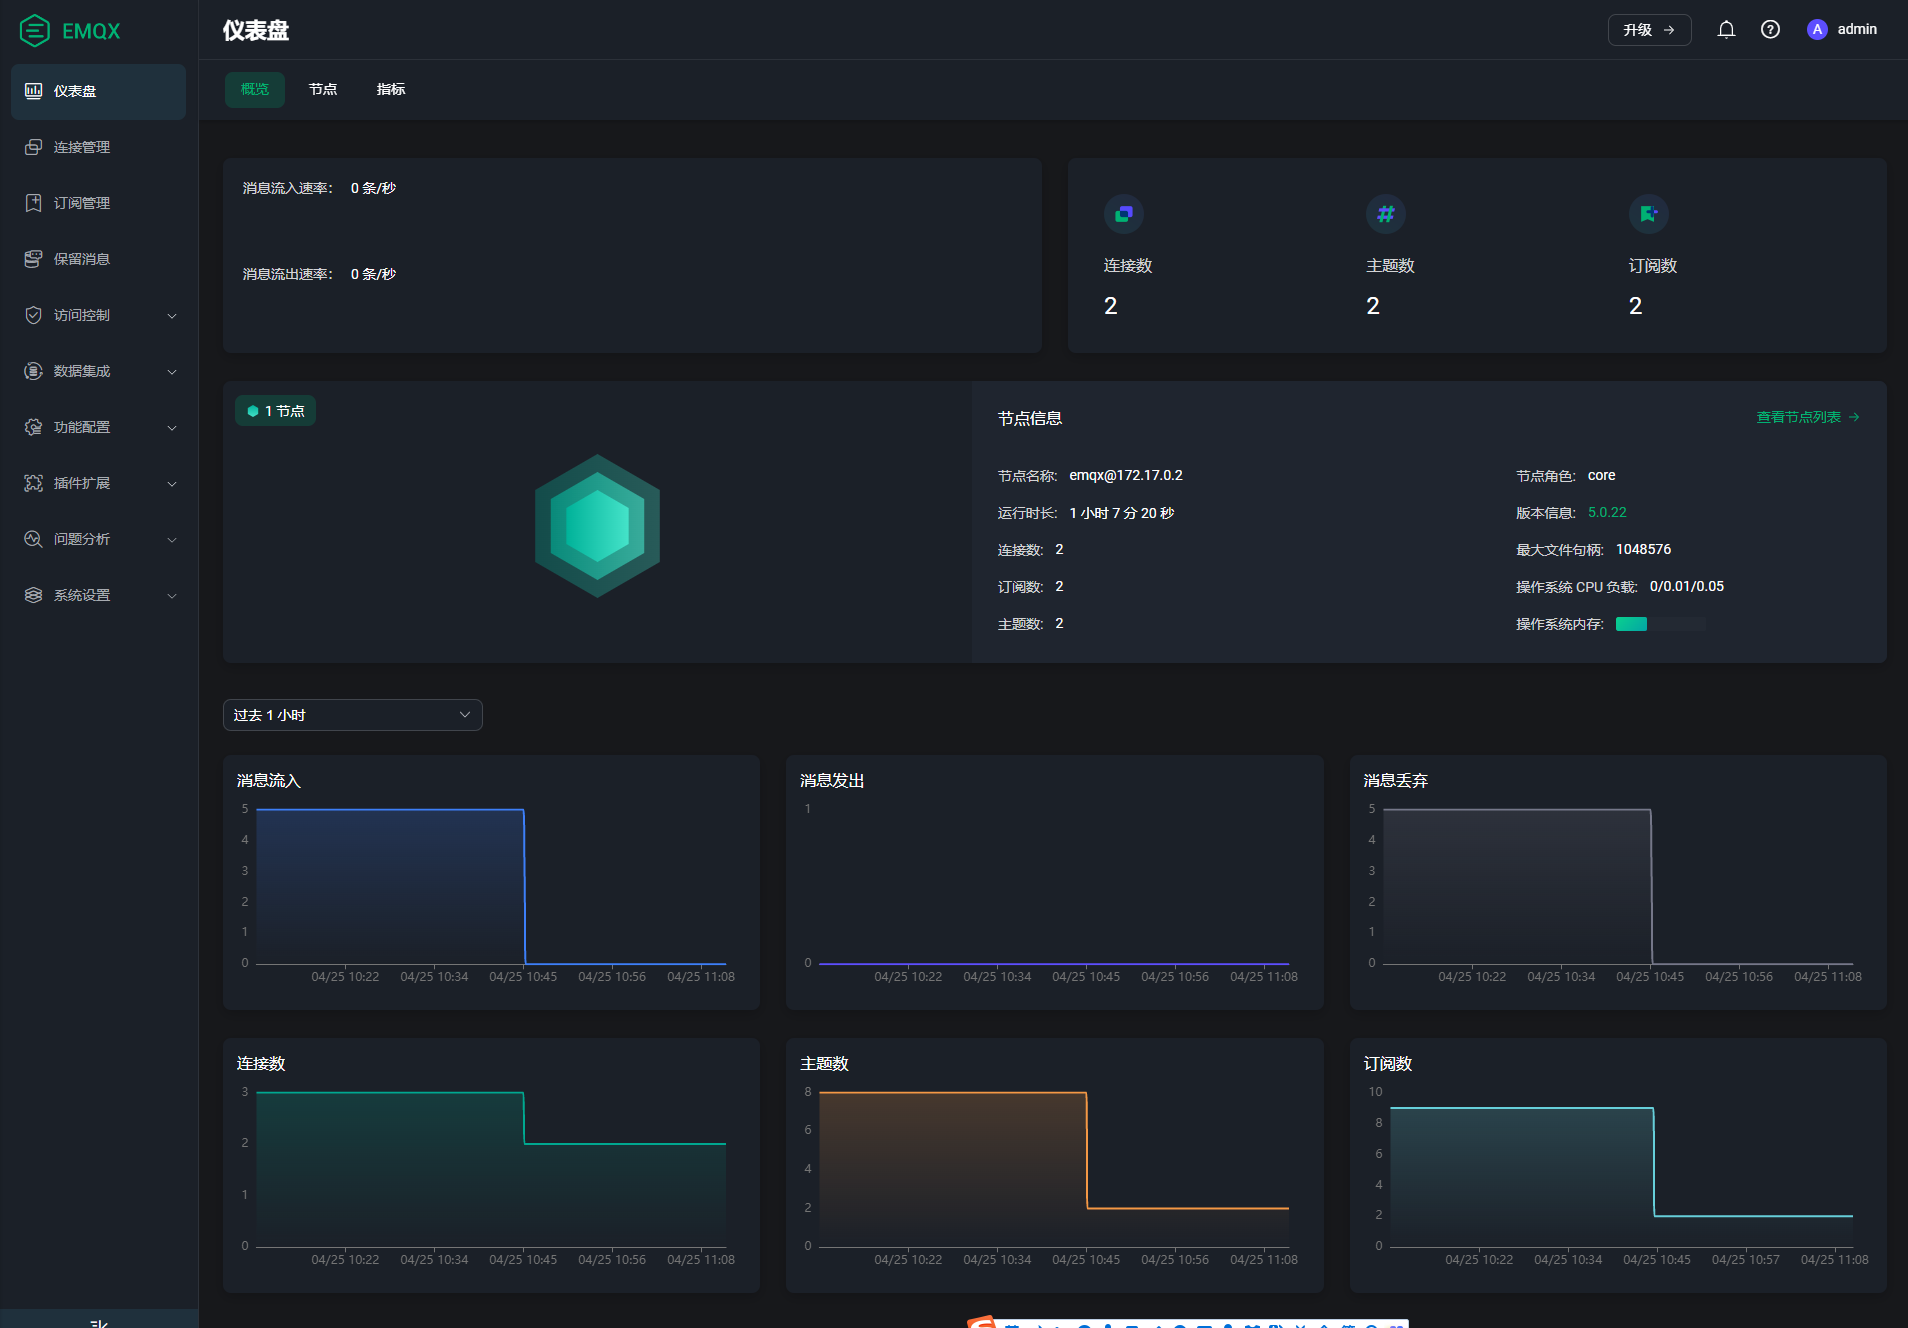This screenshot has height=1328, width=1908.
Task: Expand the 数据集成 sidebar menu
Action: [98, 371]
